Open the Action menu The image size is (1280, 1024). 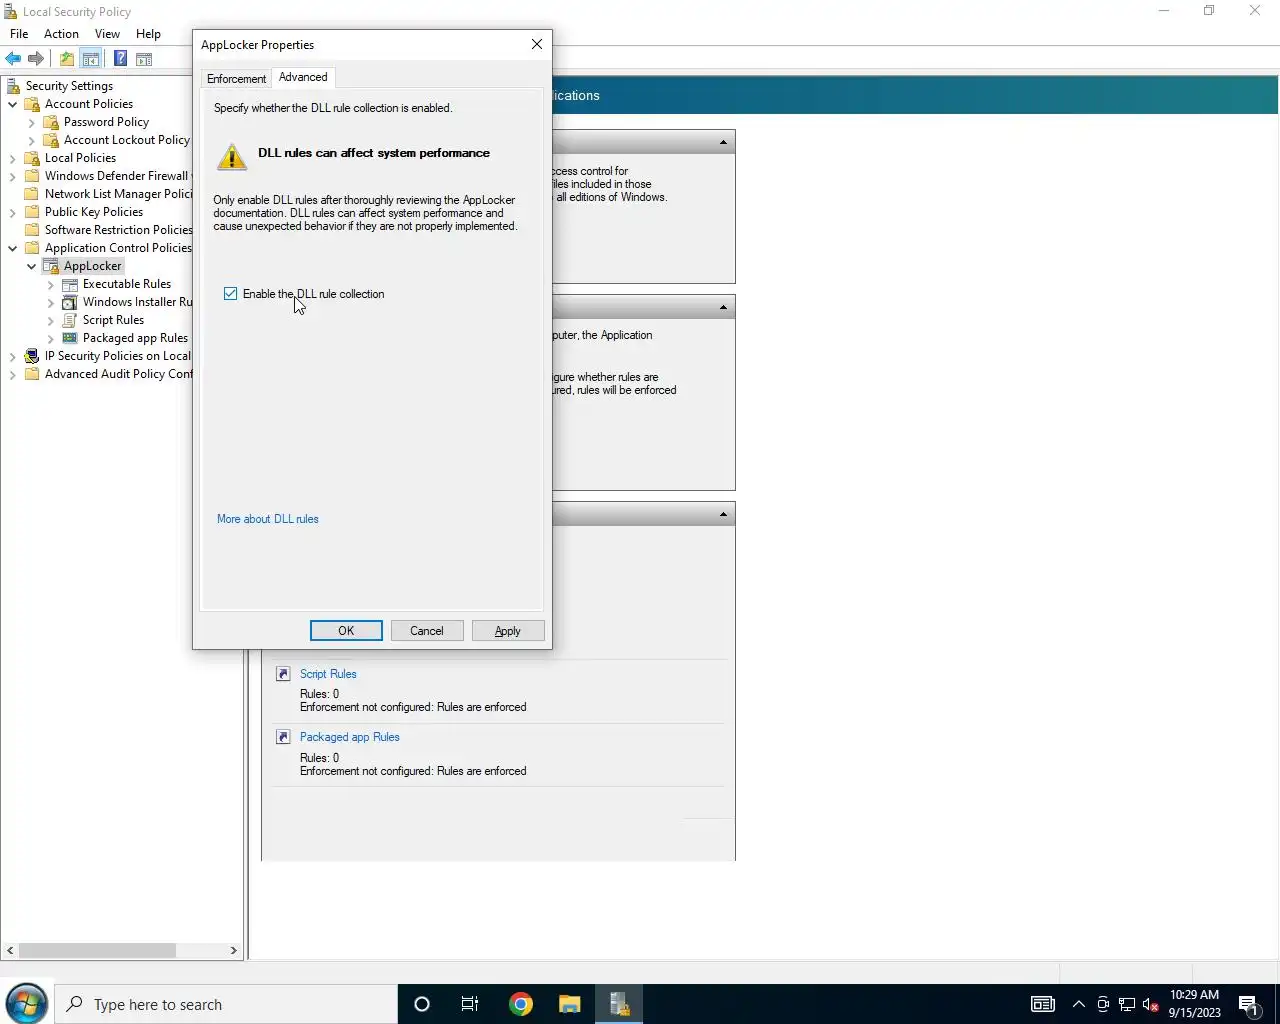pos(61,34)
